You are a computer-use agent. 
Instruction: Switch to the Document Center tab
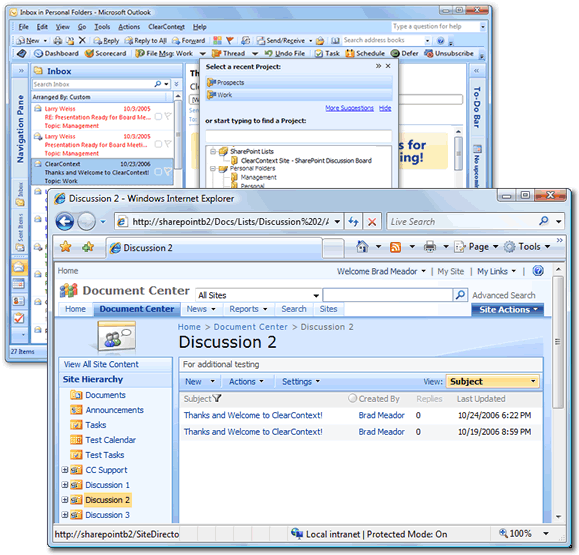pyautogui.click(x=137, y=309)
